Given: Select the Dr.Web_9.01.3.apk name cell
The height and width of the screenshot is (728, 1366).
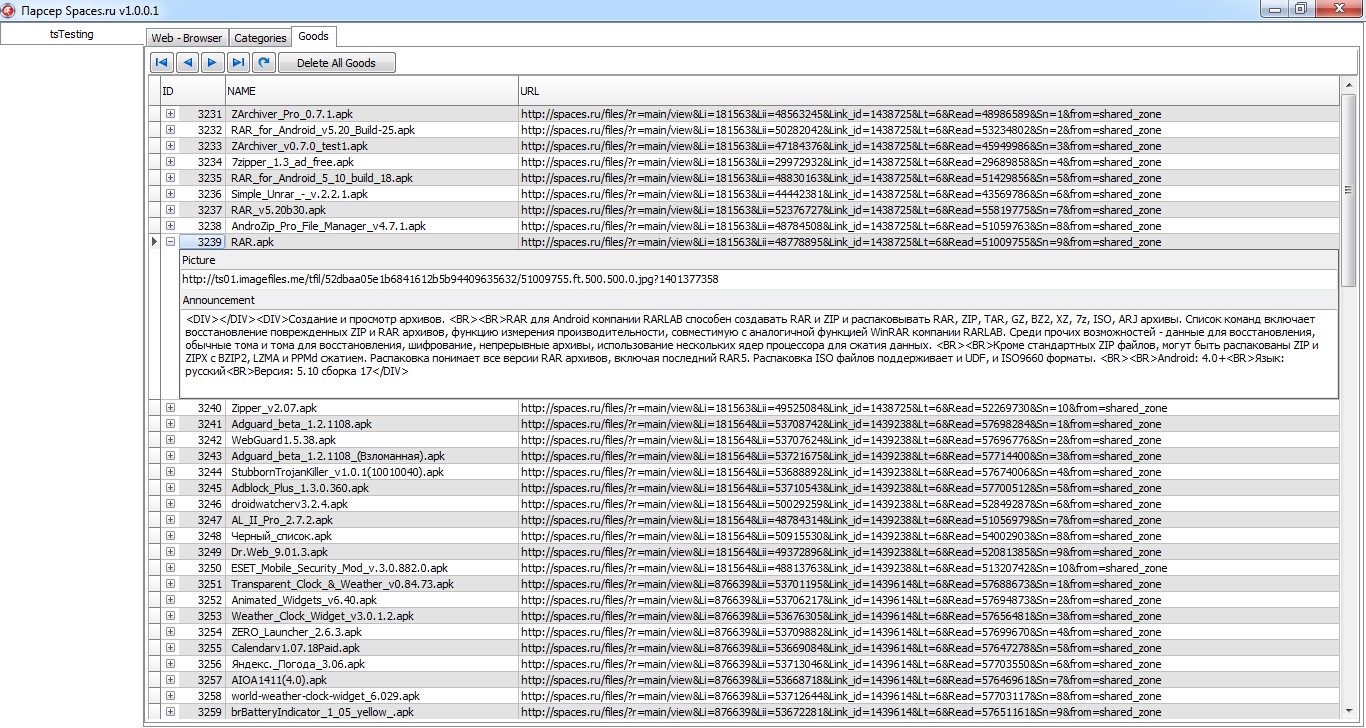Looking at the screenshot, I should click(371, 552).
